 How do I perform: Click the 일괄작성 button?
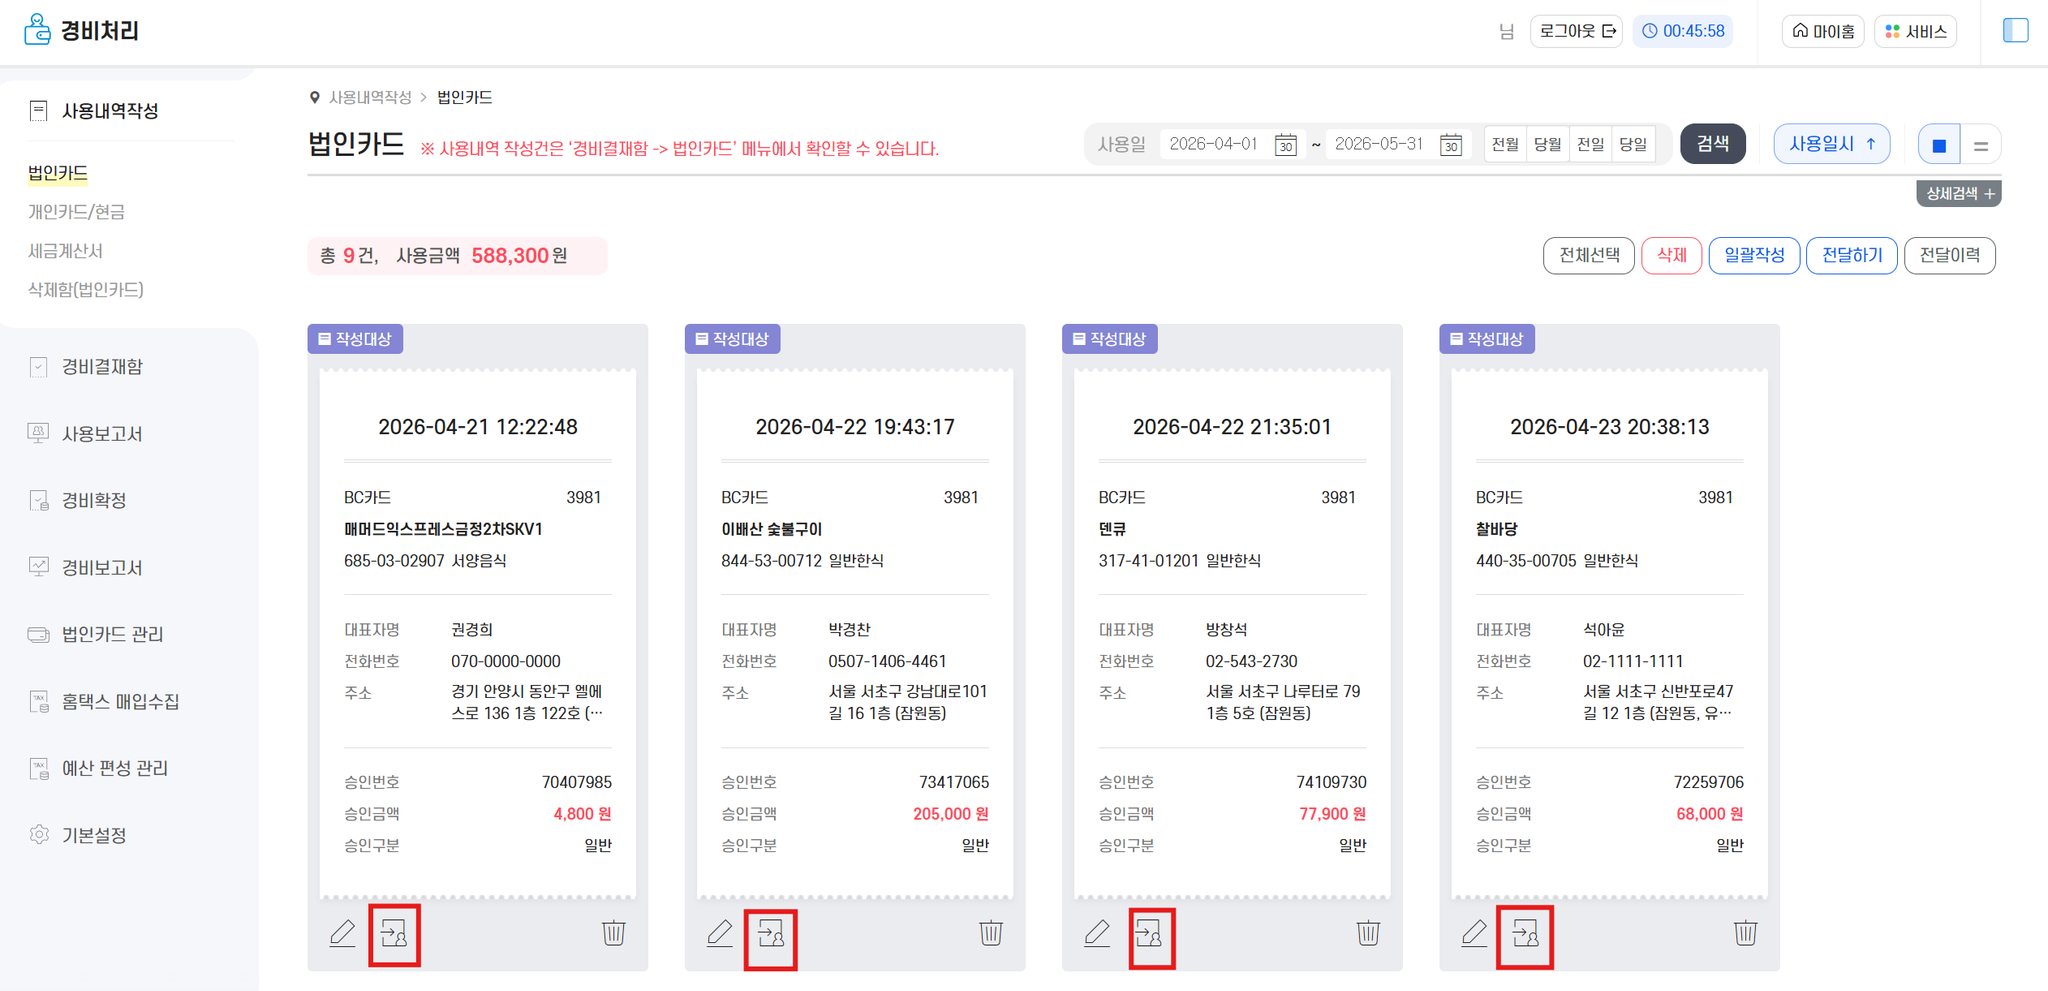pos(1755,255)
